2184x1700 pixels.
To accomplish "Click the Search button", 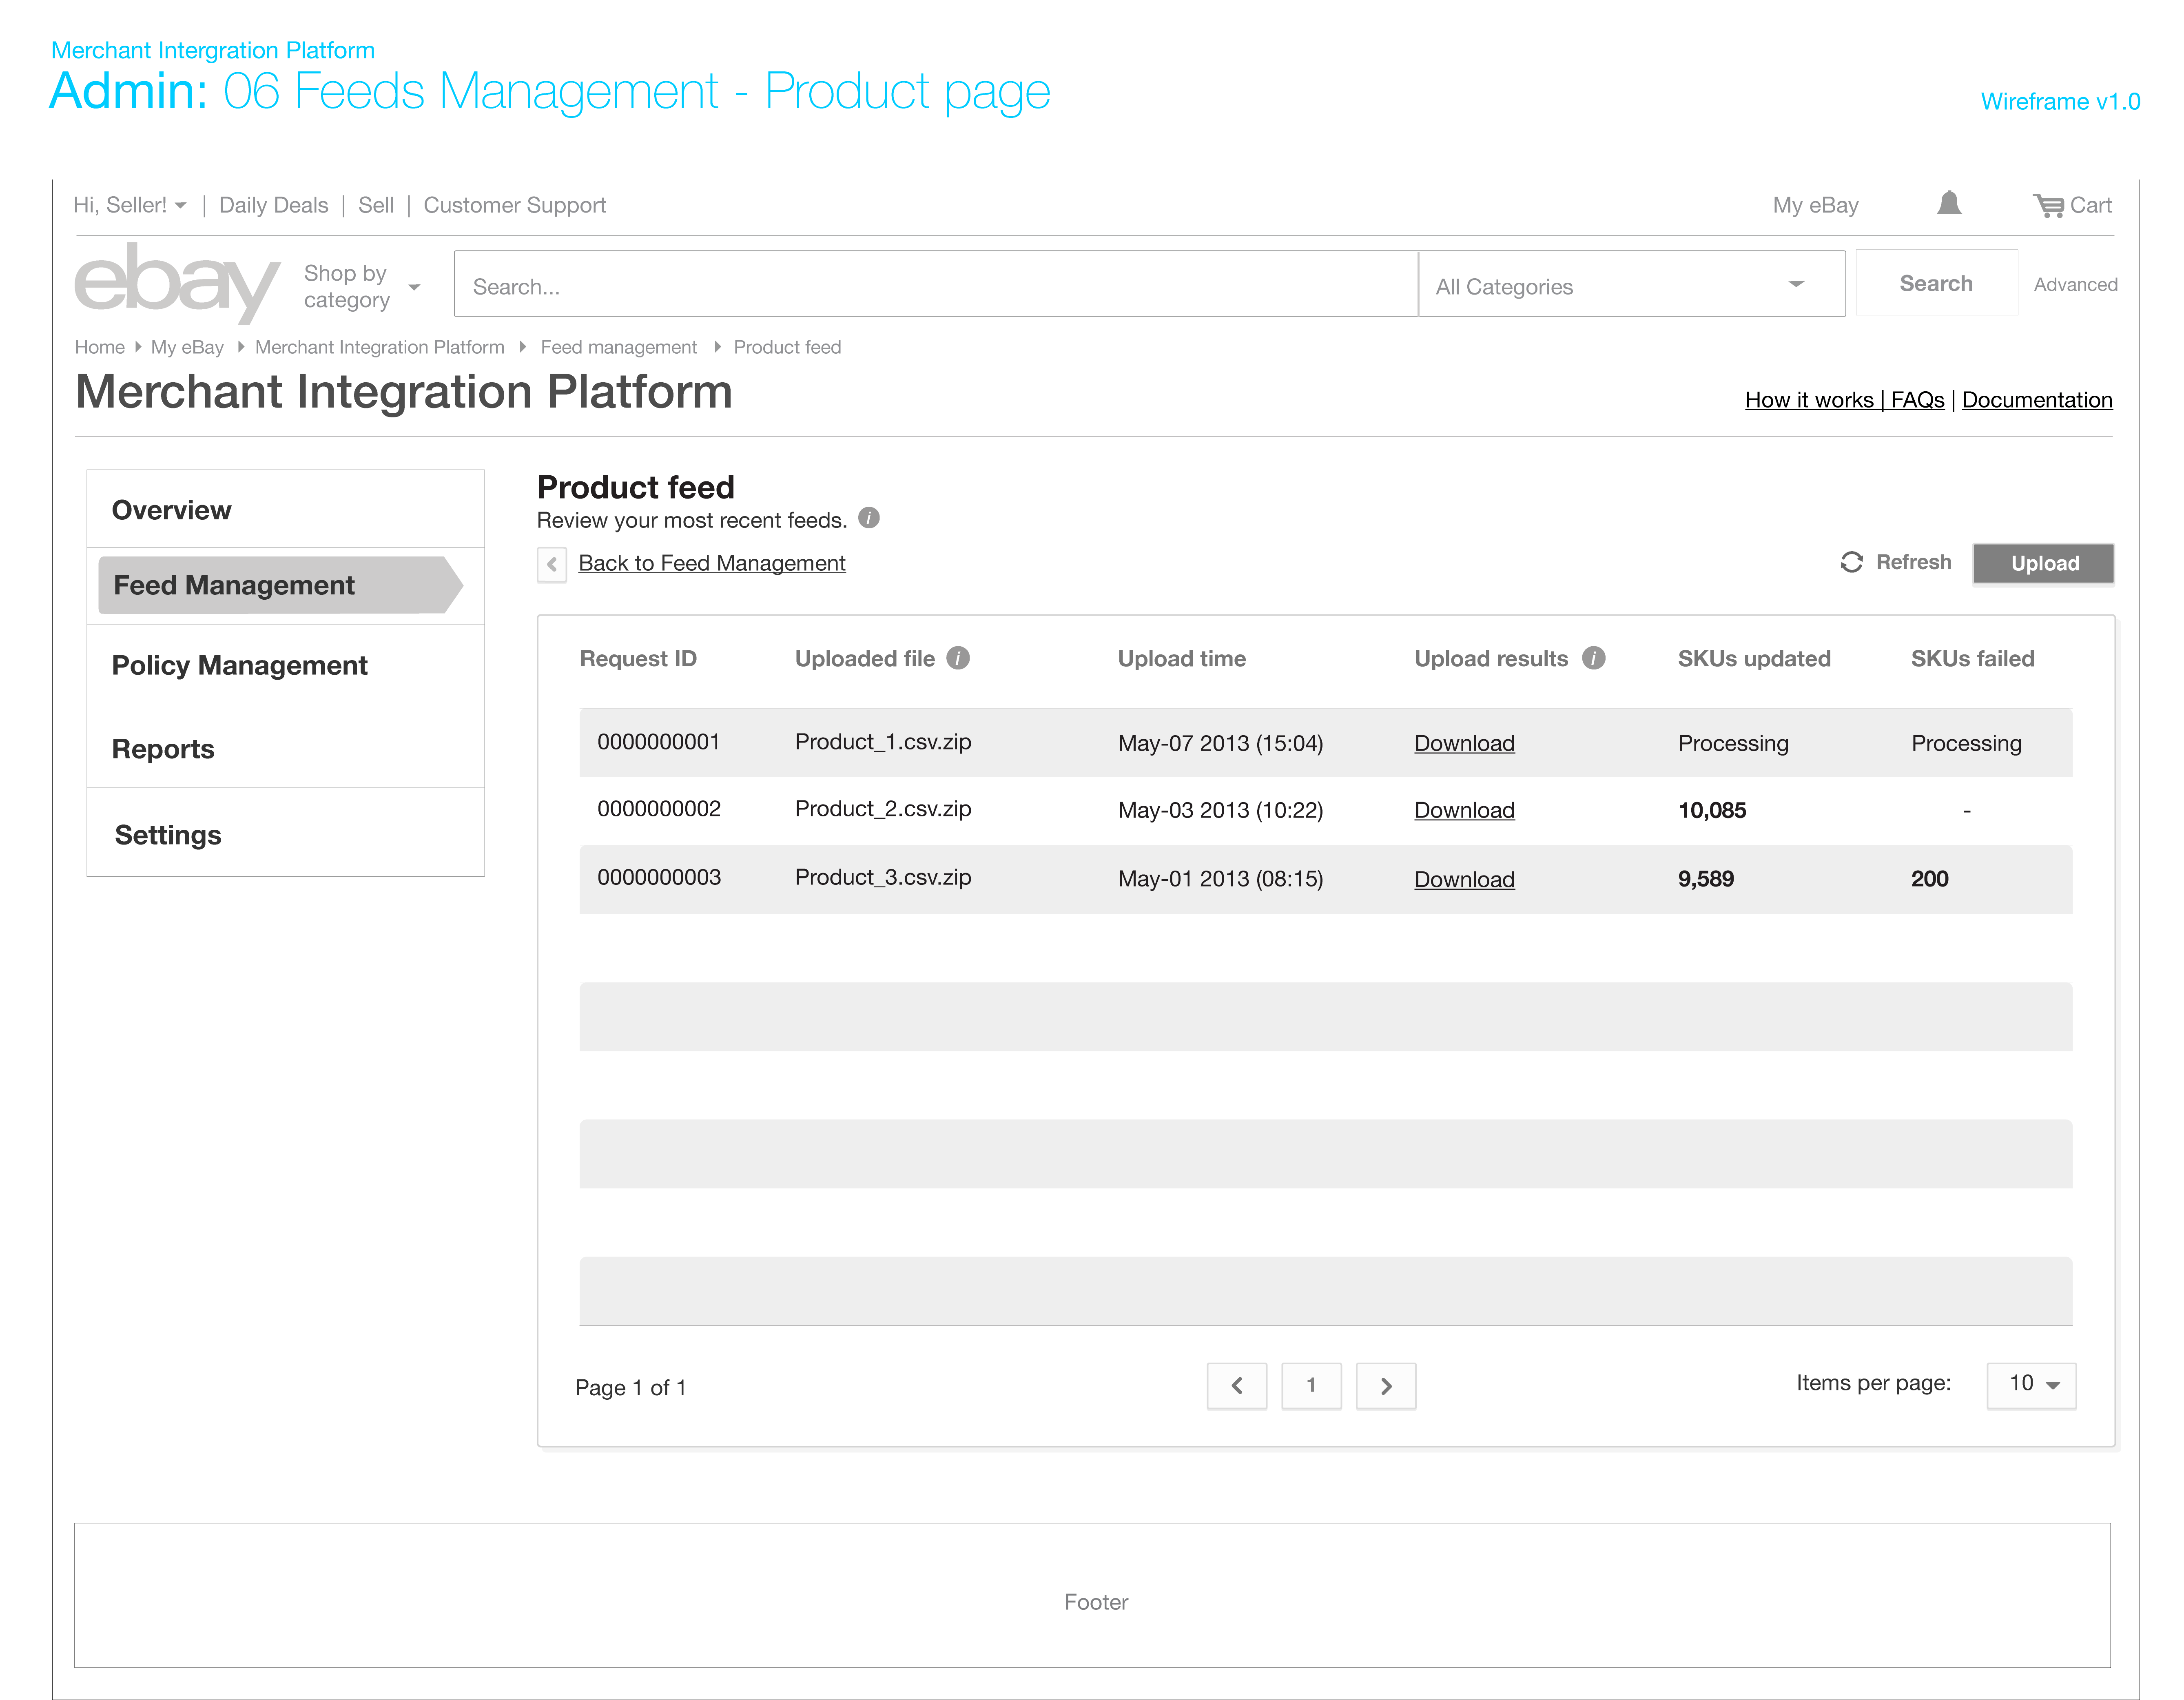I will (1936, 284).
